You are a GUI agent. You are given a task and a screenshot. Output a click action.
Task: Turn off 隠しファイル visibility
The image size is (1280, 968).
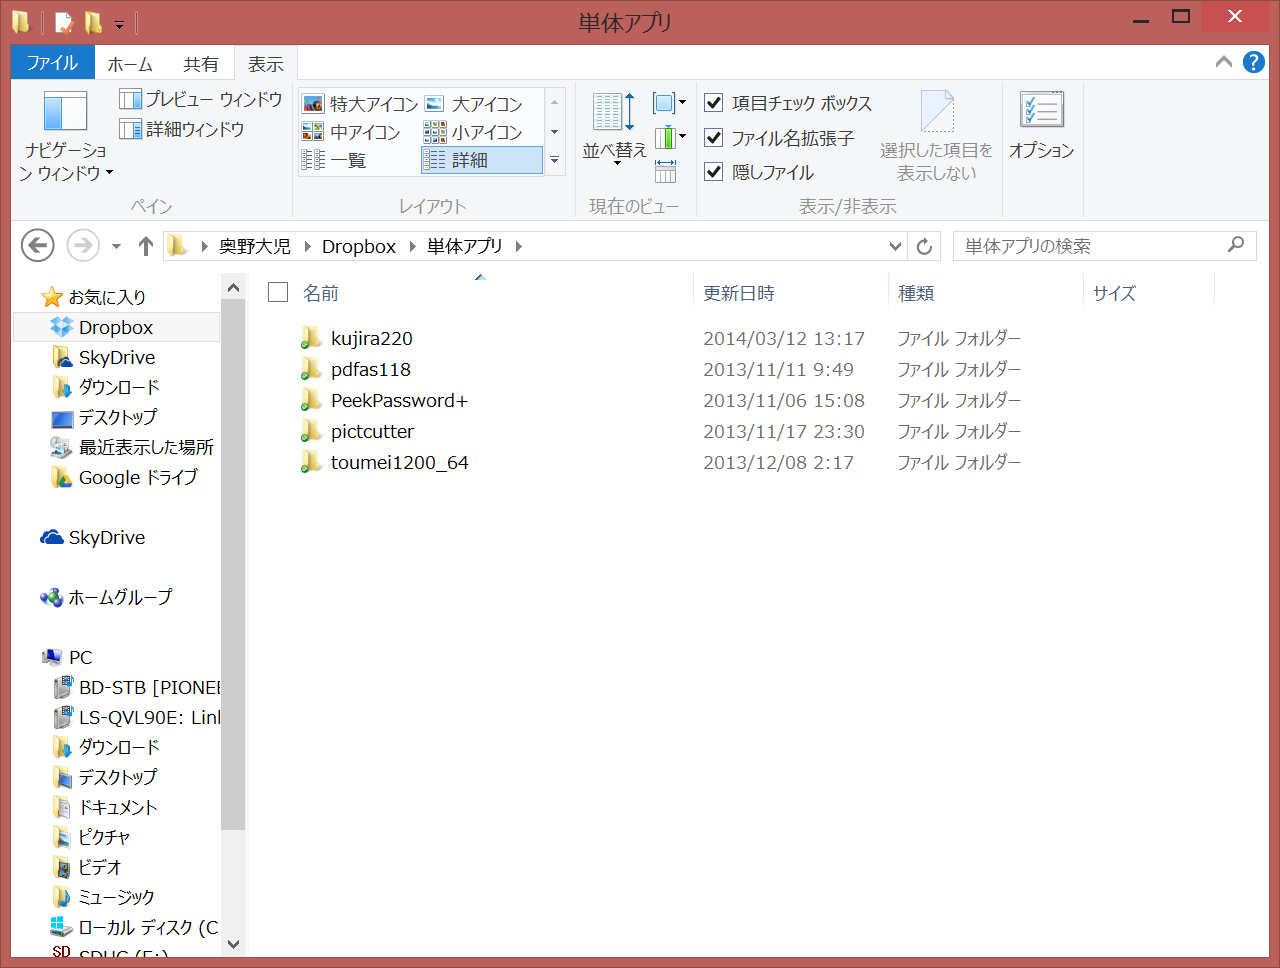click(714, 171)
